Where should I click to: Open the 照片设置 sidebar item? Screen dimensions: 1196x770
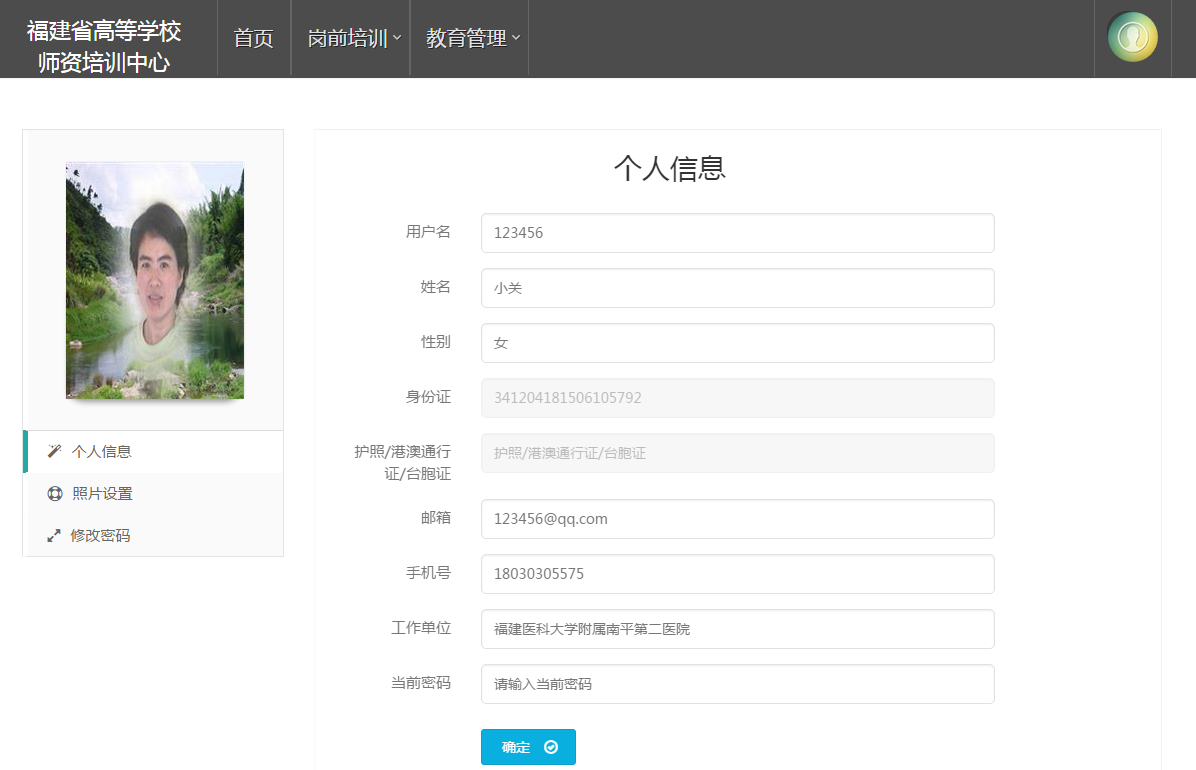(x=102, y=494)
